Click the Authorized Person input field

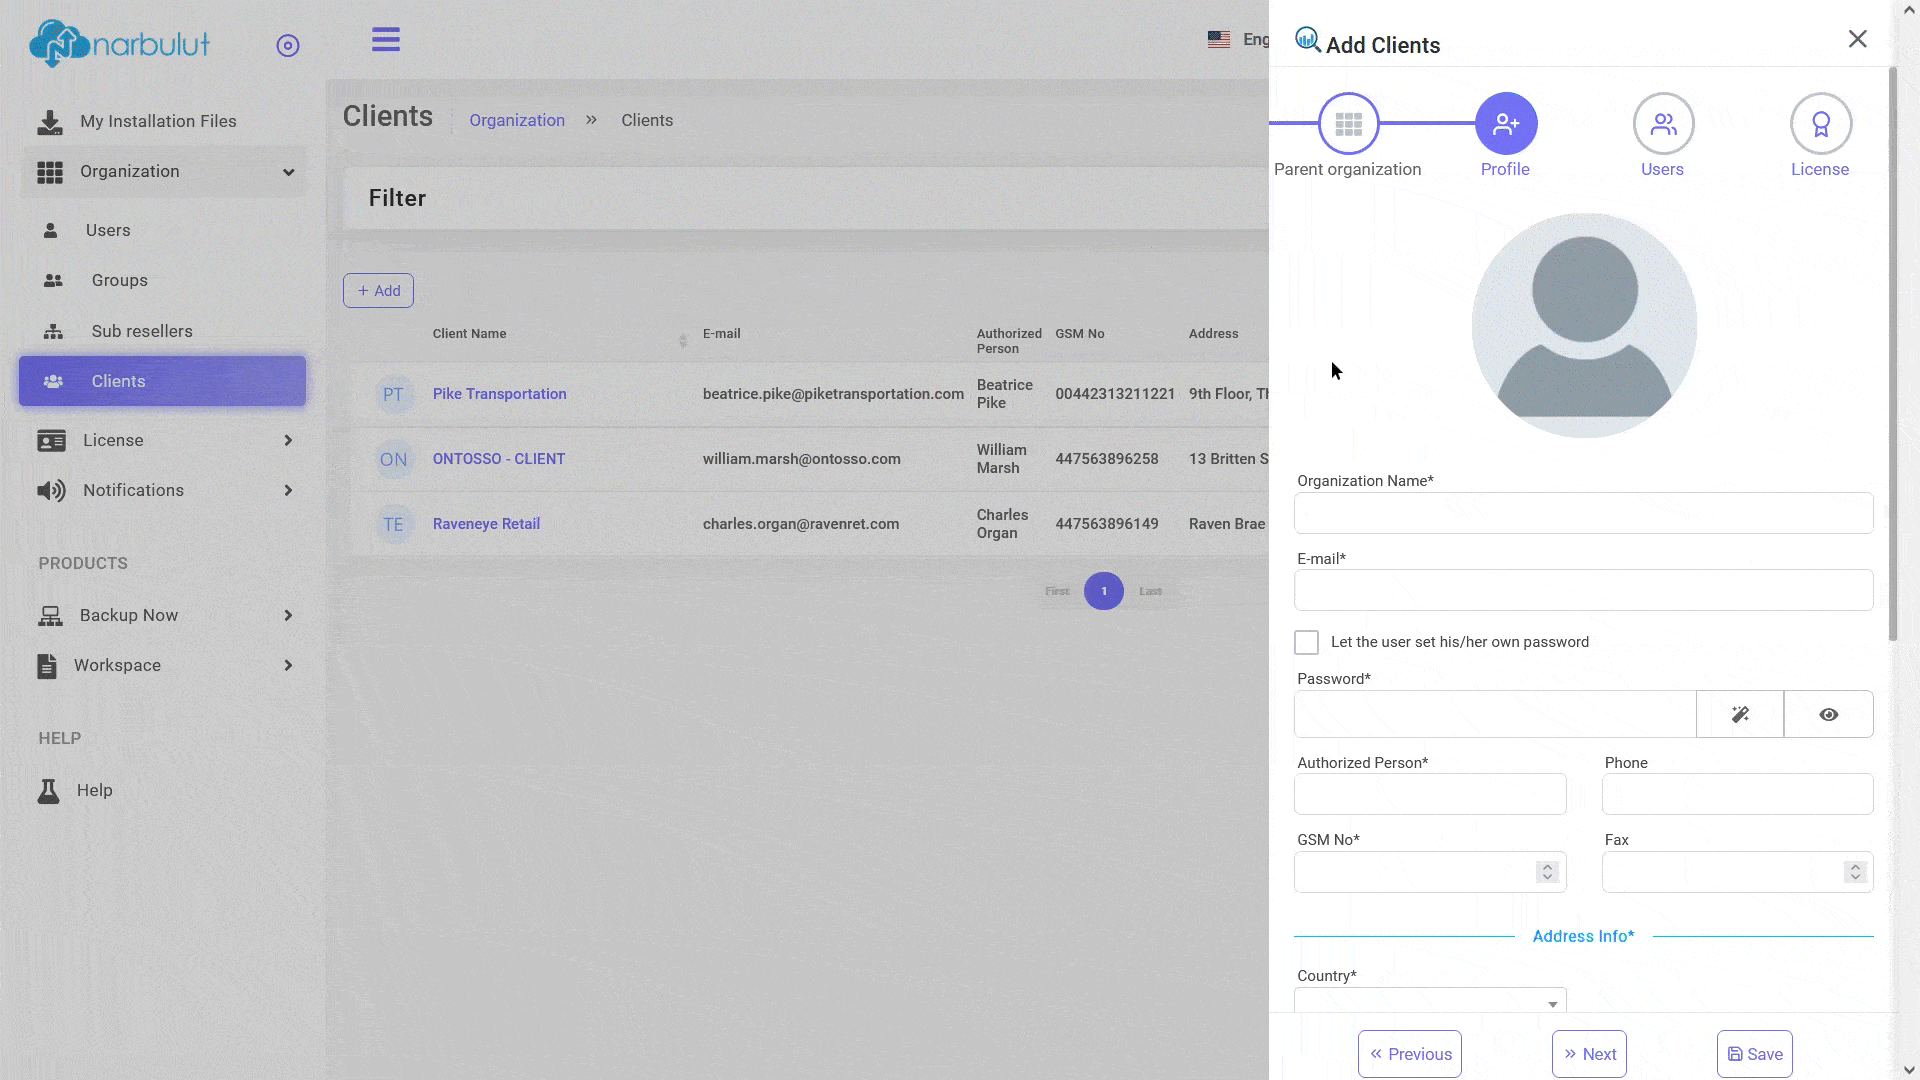pos(1430,795)
